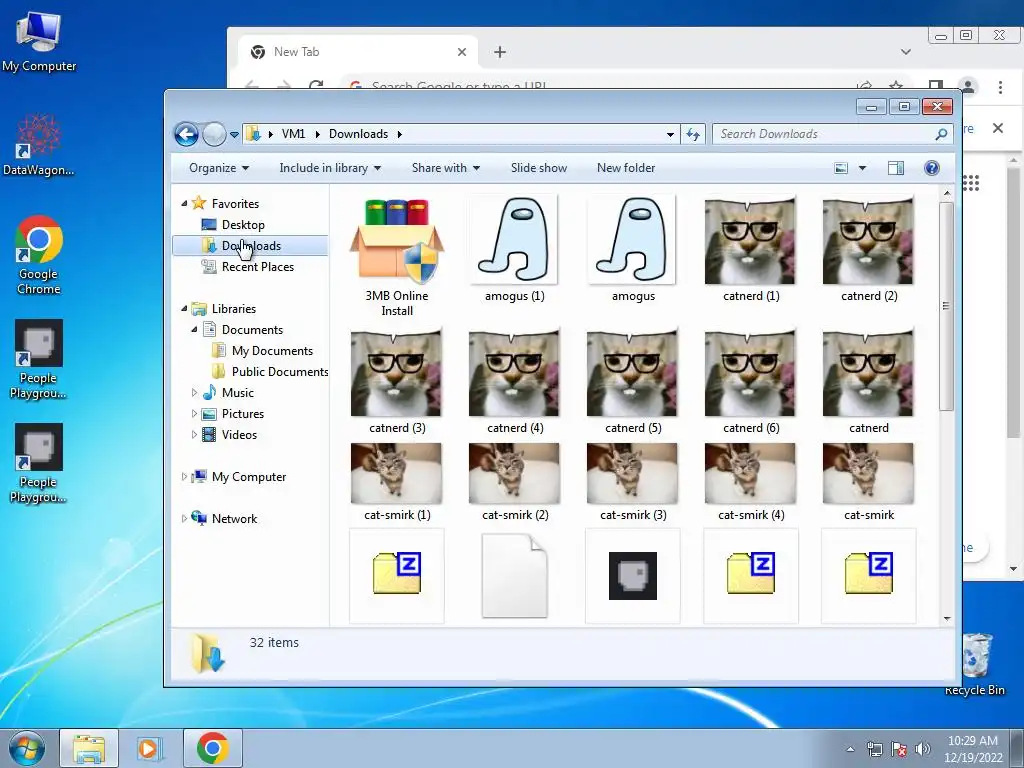This screenshot has width=1024, height=768.
Task: Open Windows Media Player from taskbar
Action: coord(150,748)
